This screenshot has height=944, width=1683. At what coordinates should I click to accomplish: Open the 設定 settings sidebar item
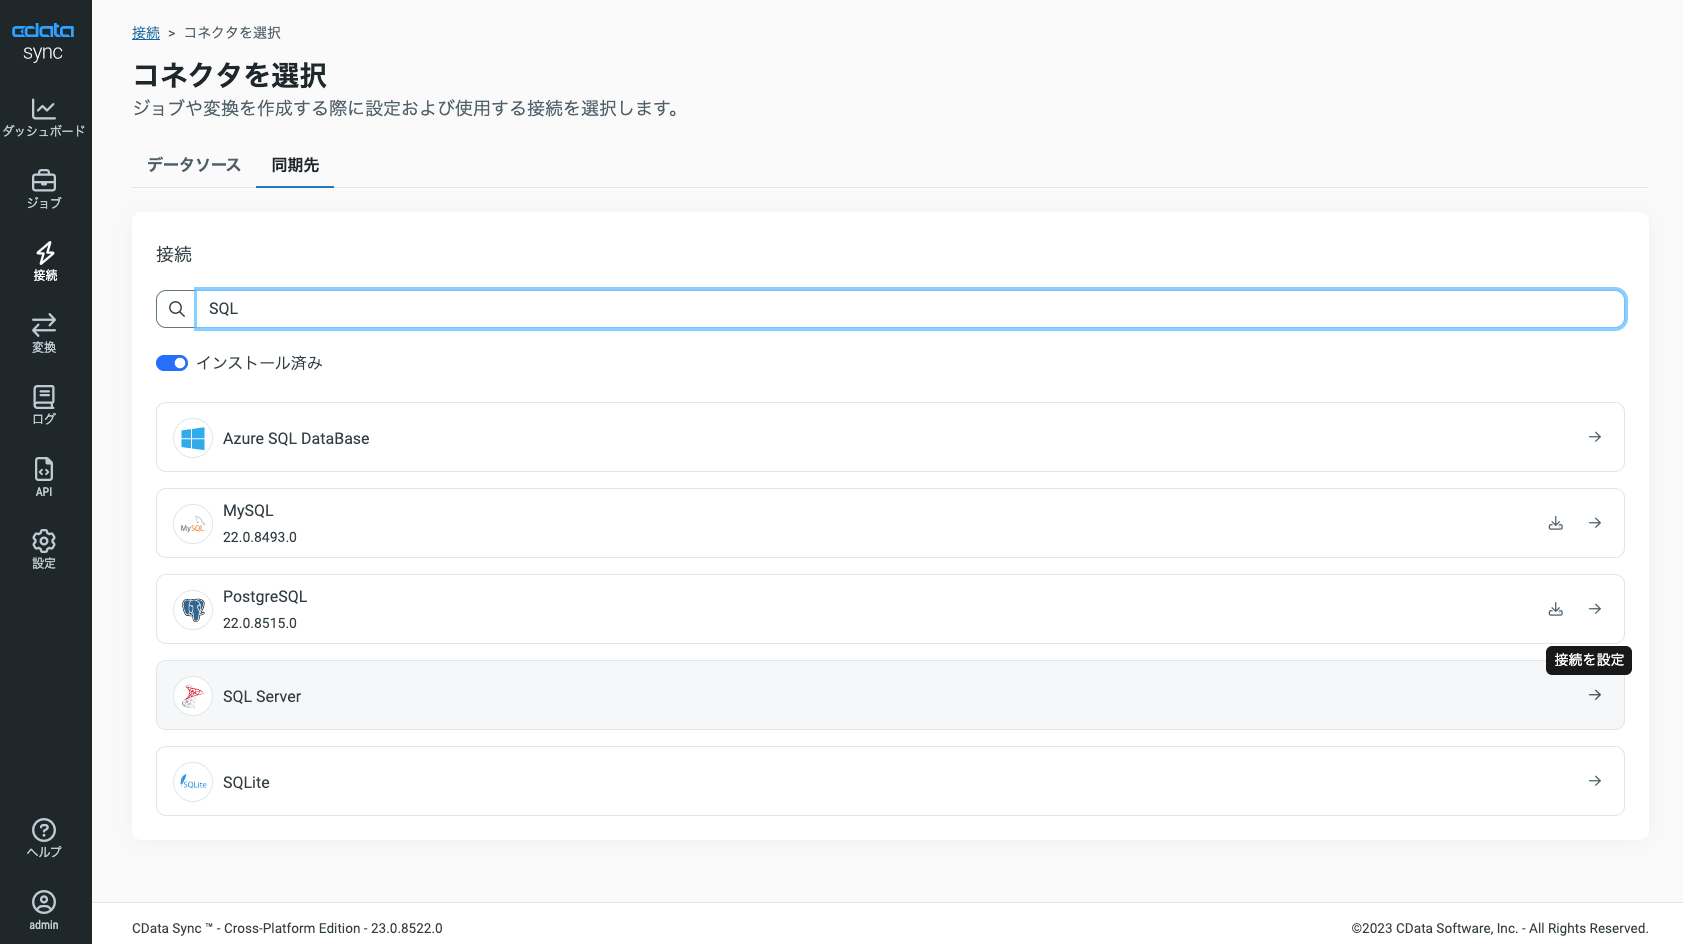point(44,549)
